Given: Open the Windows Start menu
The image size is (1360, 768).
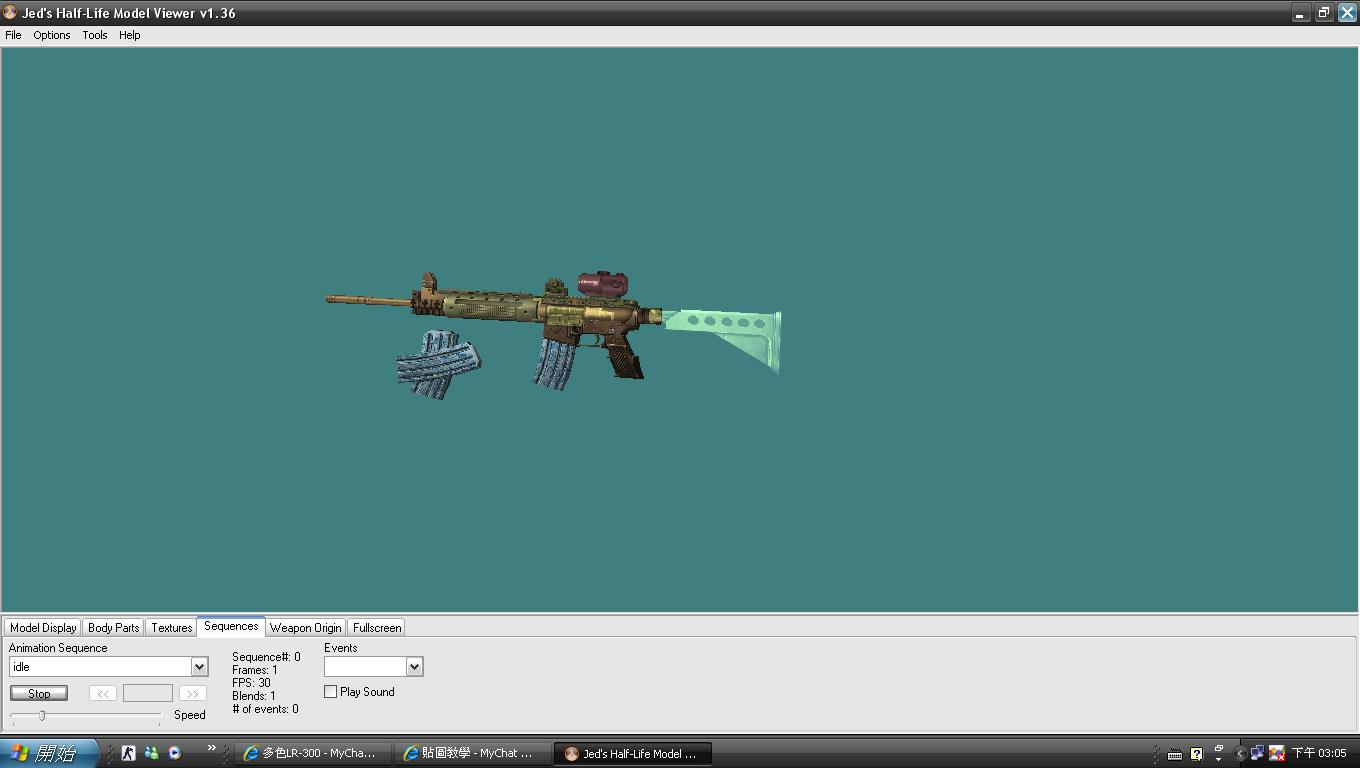Looking at the screenshot, I should coord(49,753).
